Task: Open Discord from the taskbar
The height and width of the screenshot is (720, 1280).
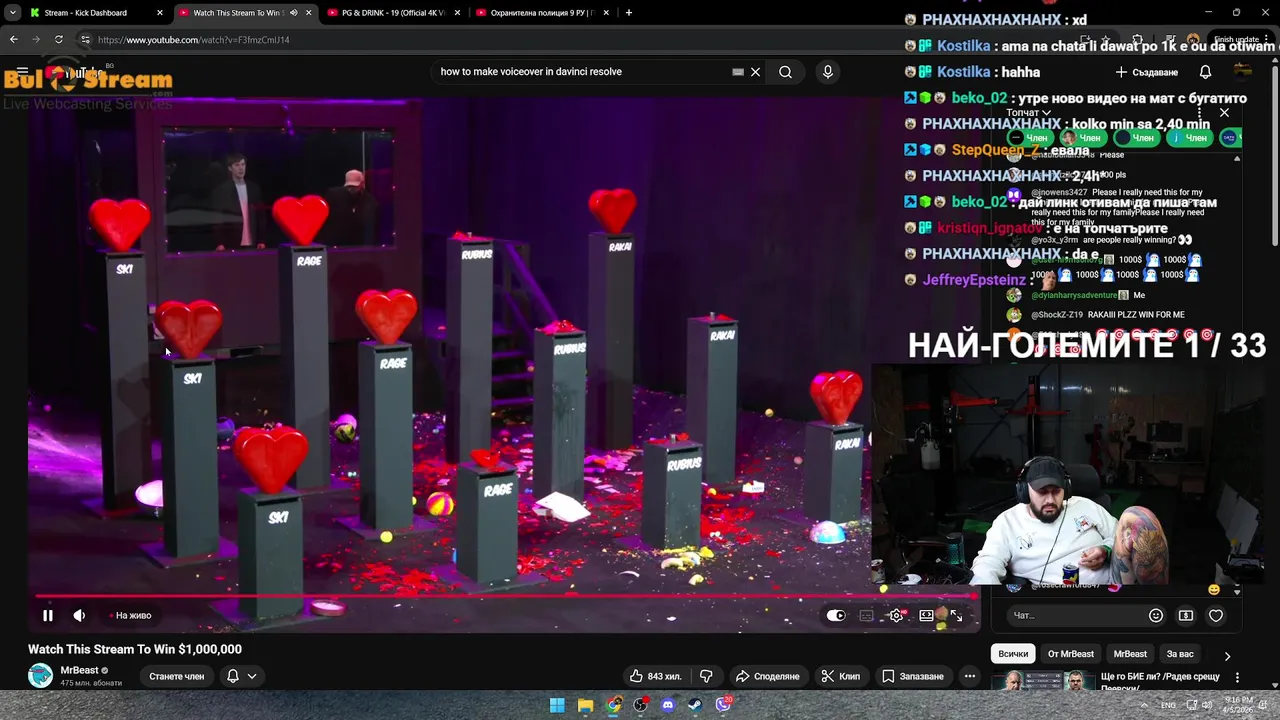Action: [668, 705]
